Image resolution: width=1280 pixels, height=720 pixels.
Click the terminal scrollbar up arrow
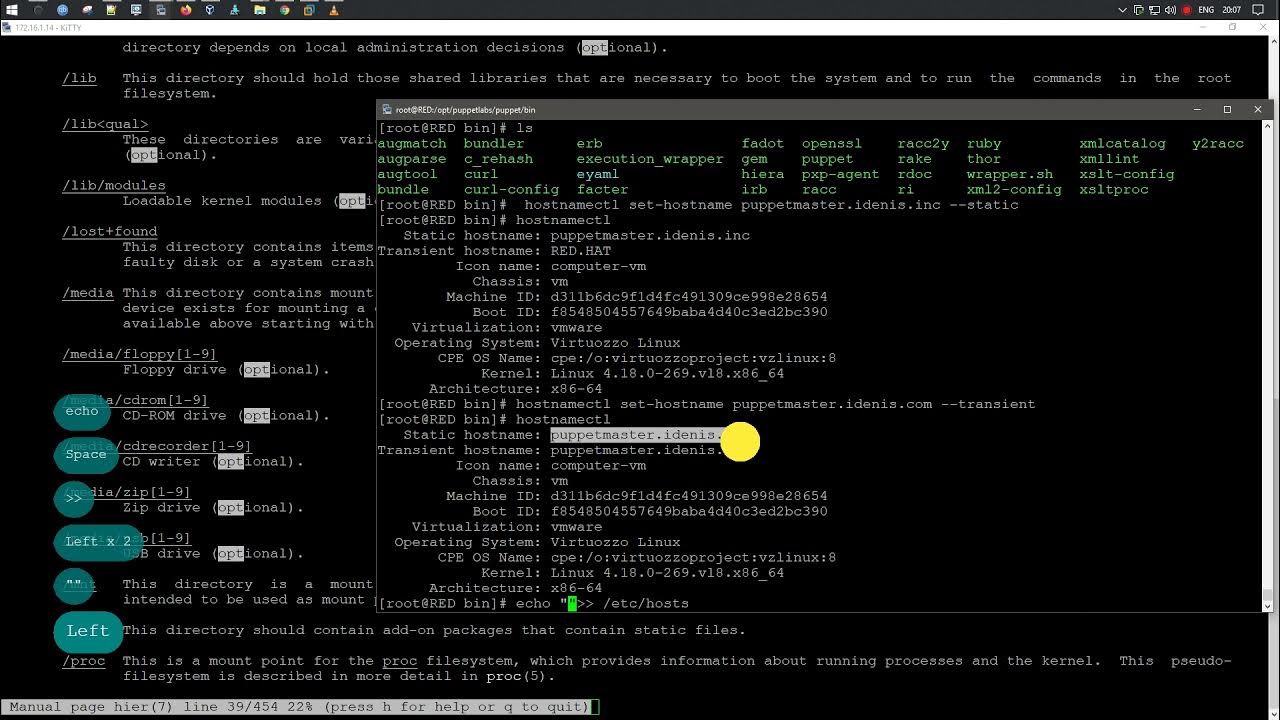pos(1267,126)
